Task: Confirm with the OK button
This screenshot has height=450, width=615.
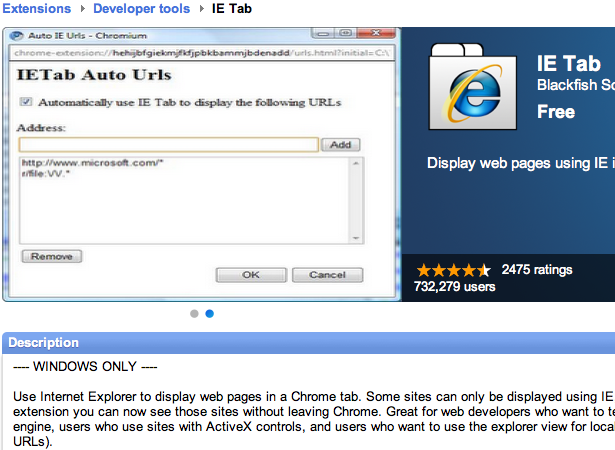Action: [x=251, y=275]
